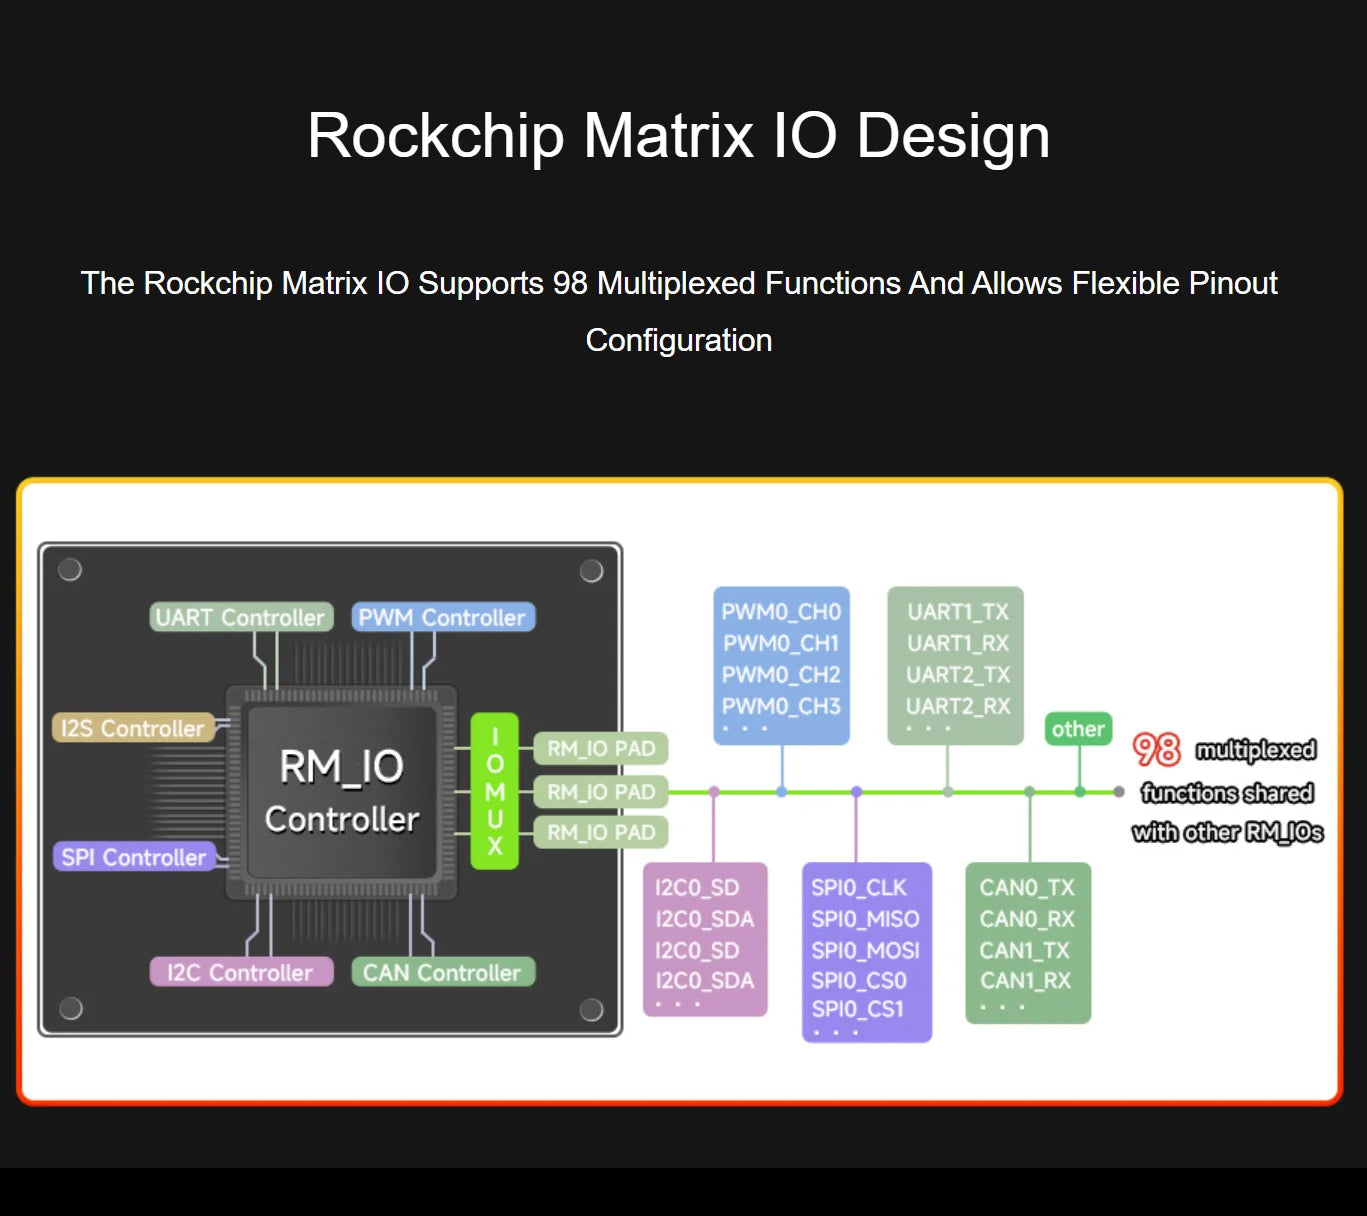1367x1216 pixels.
Task: Select the CAN0_RX entry
Action: [x=1027, y=919]
